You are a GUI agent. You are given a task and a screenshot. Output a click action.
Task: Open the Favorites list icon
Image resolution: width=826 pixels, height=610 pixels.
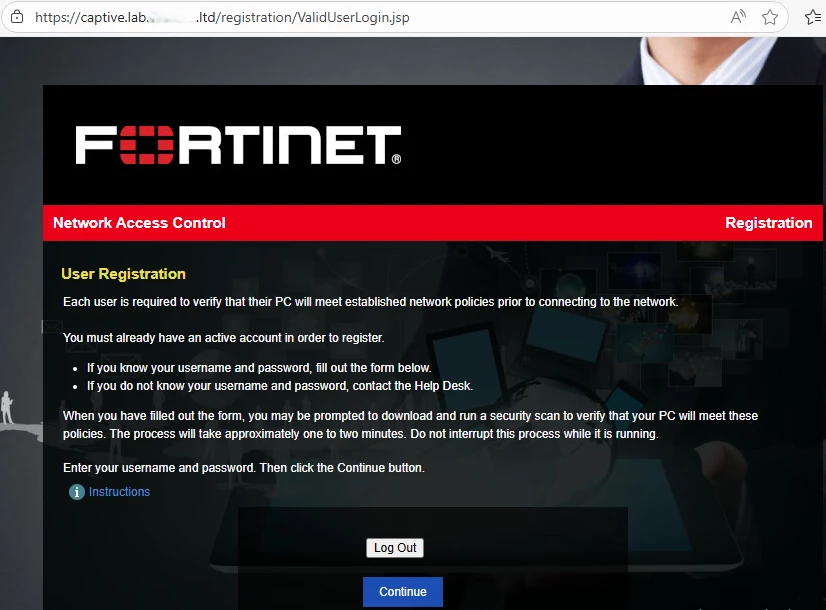tap(814, 17)
